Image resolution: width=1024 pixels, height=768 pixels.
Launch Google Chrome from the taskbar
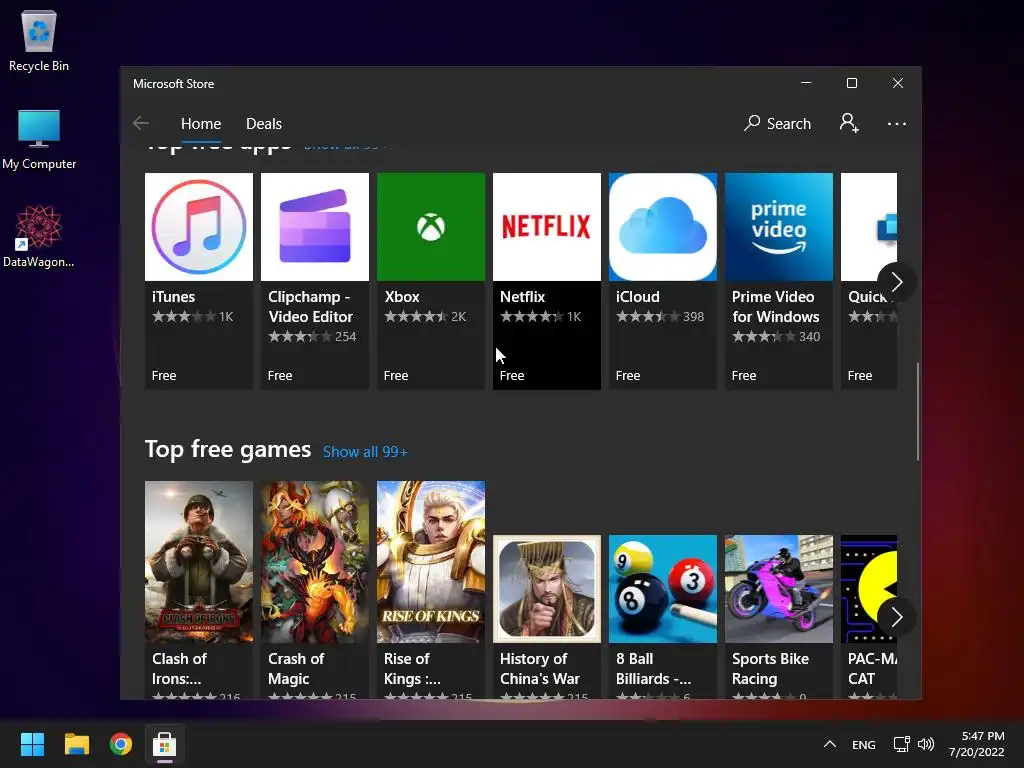[x=121, y=744]
